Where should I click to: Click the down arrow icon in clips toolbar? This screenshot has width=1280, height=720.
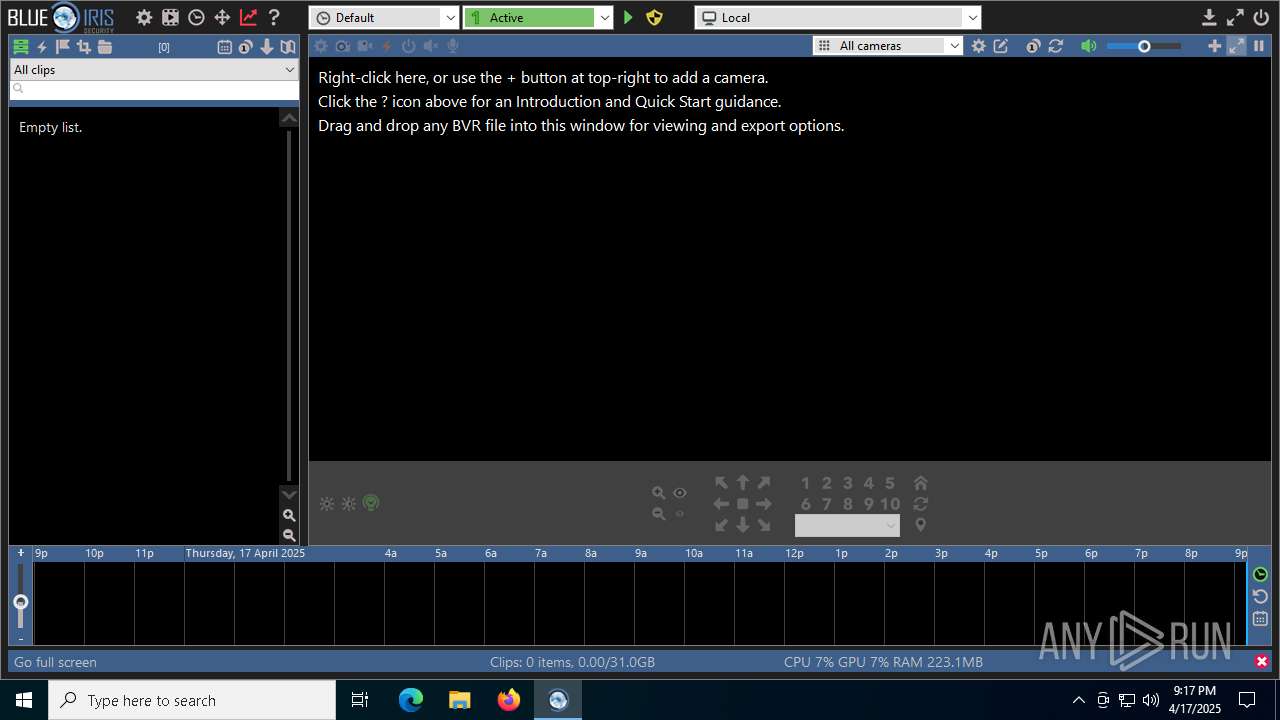point(267,47)
